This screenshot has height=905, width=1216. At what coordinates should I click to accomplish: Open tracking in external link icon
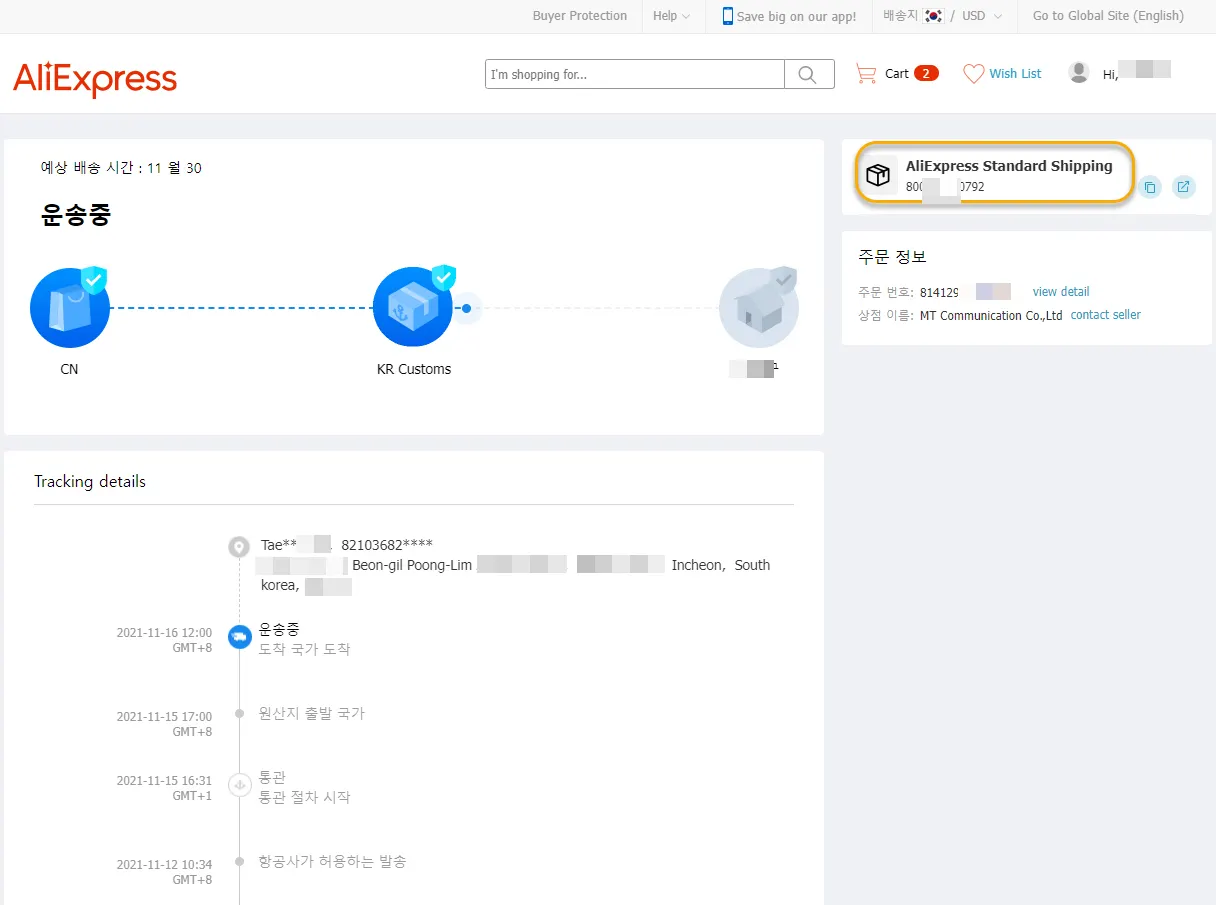1184,187
